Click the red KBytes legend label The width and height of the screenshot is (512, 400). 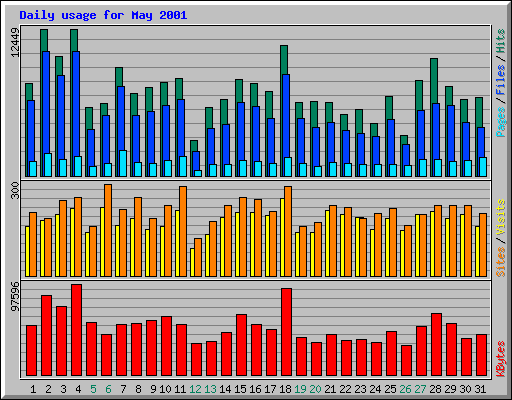501,359
